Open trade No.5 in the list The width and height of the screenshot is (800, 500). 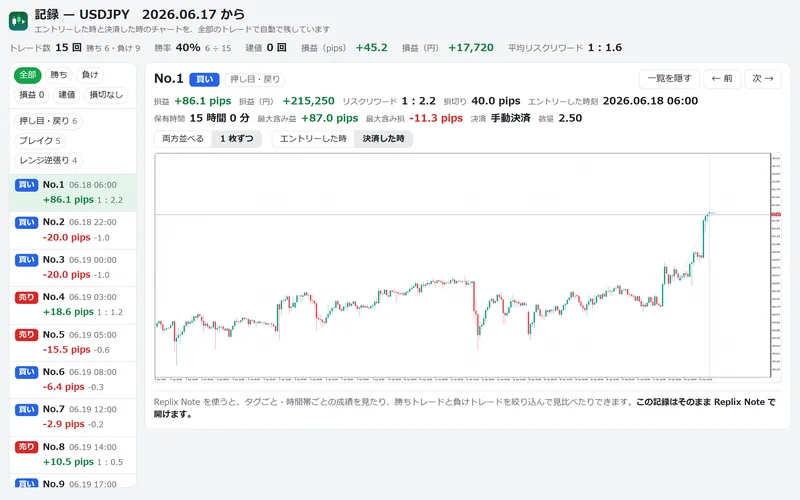[73, 342]
